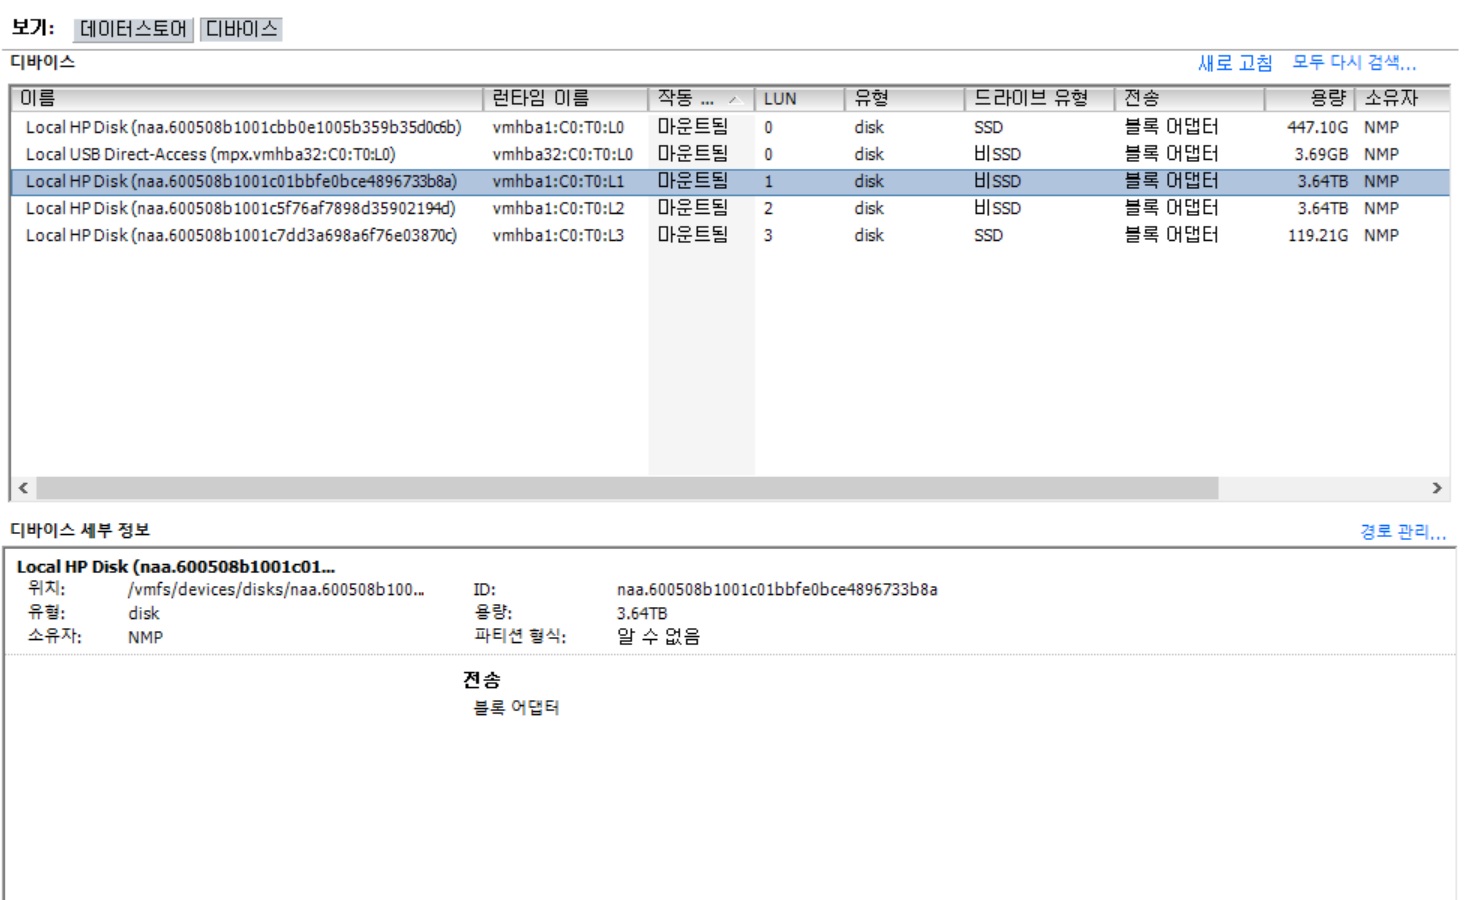Image resolution: width=1470 pixels, height=900 pixels.
Task: Sort by the 드라이브 유형 column header
Action: 1039,98
